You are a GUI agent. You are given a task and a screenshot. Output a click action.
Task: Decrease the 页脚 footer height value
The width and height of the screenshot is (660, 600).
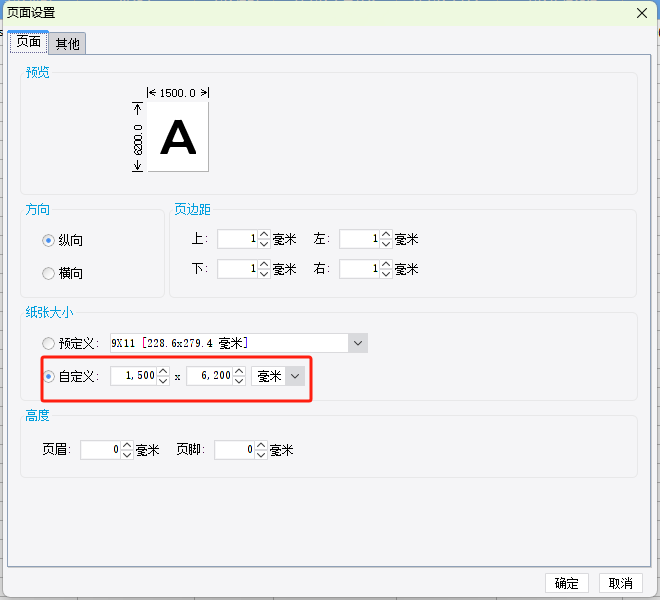click(261, 455)
